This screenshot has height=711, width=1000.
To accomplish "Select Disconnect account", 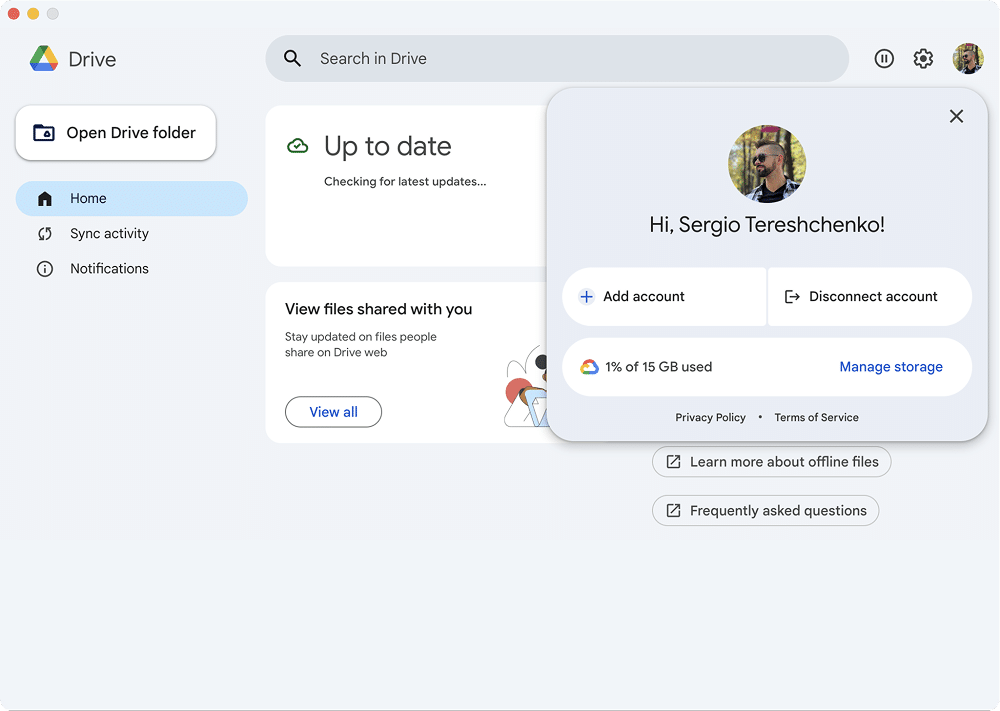I will point(870,297).
